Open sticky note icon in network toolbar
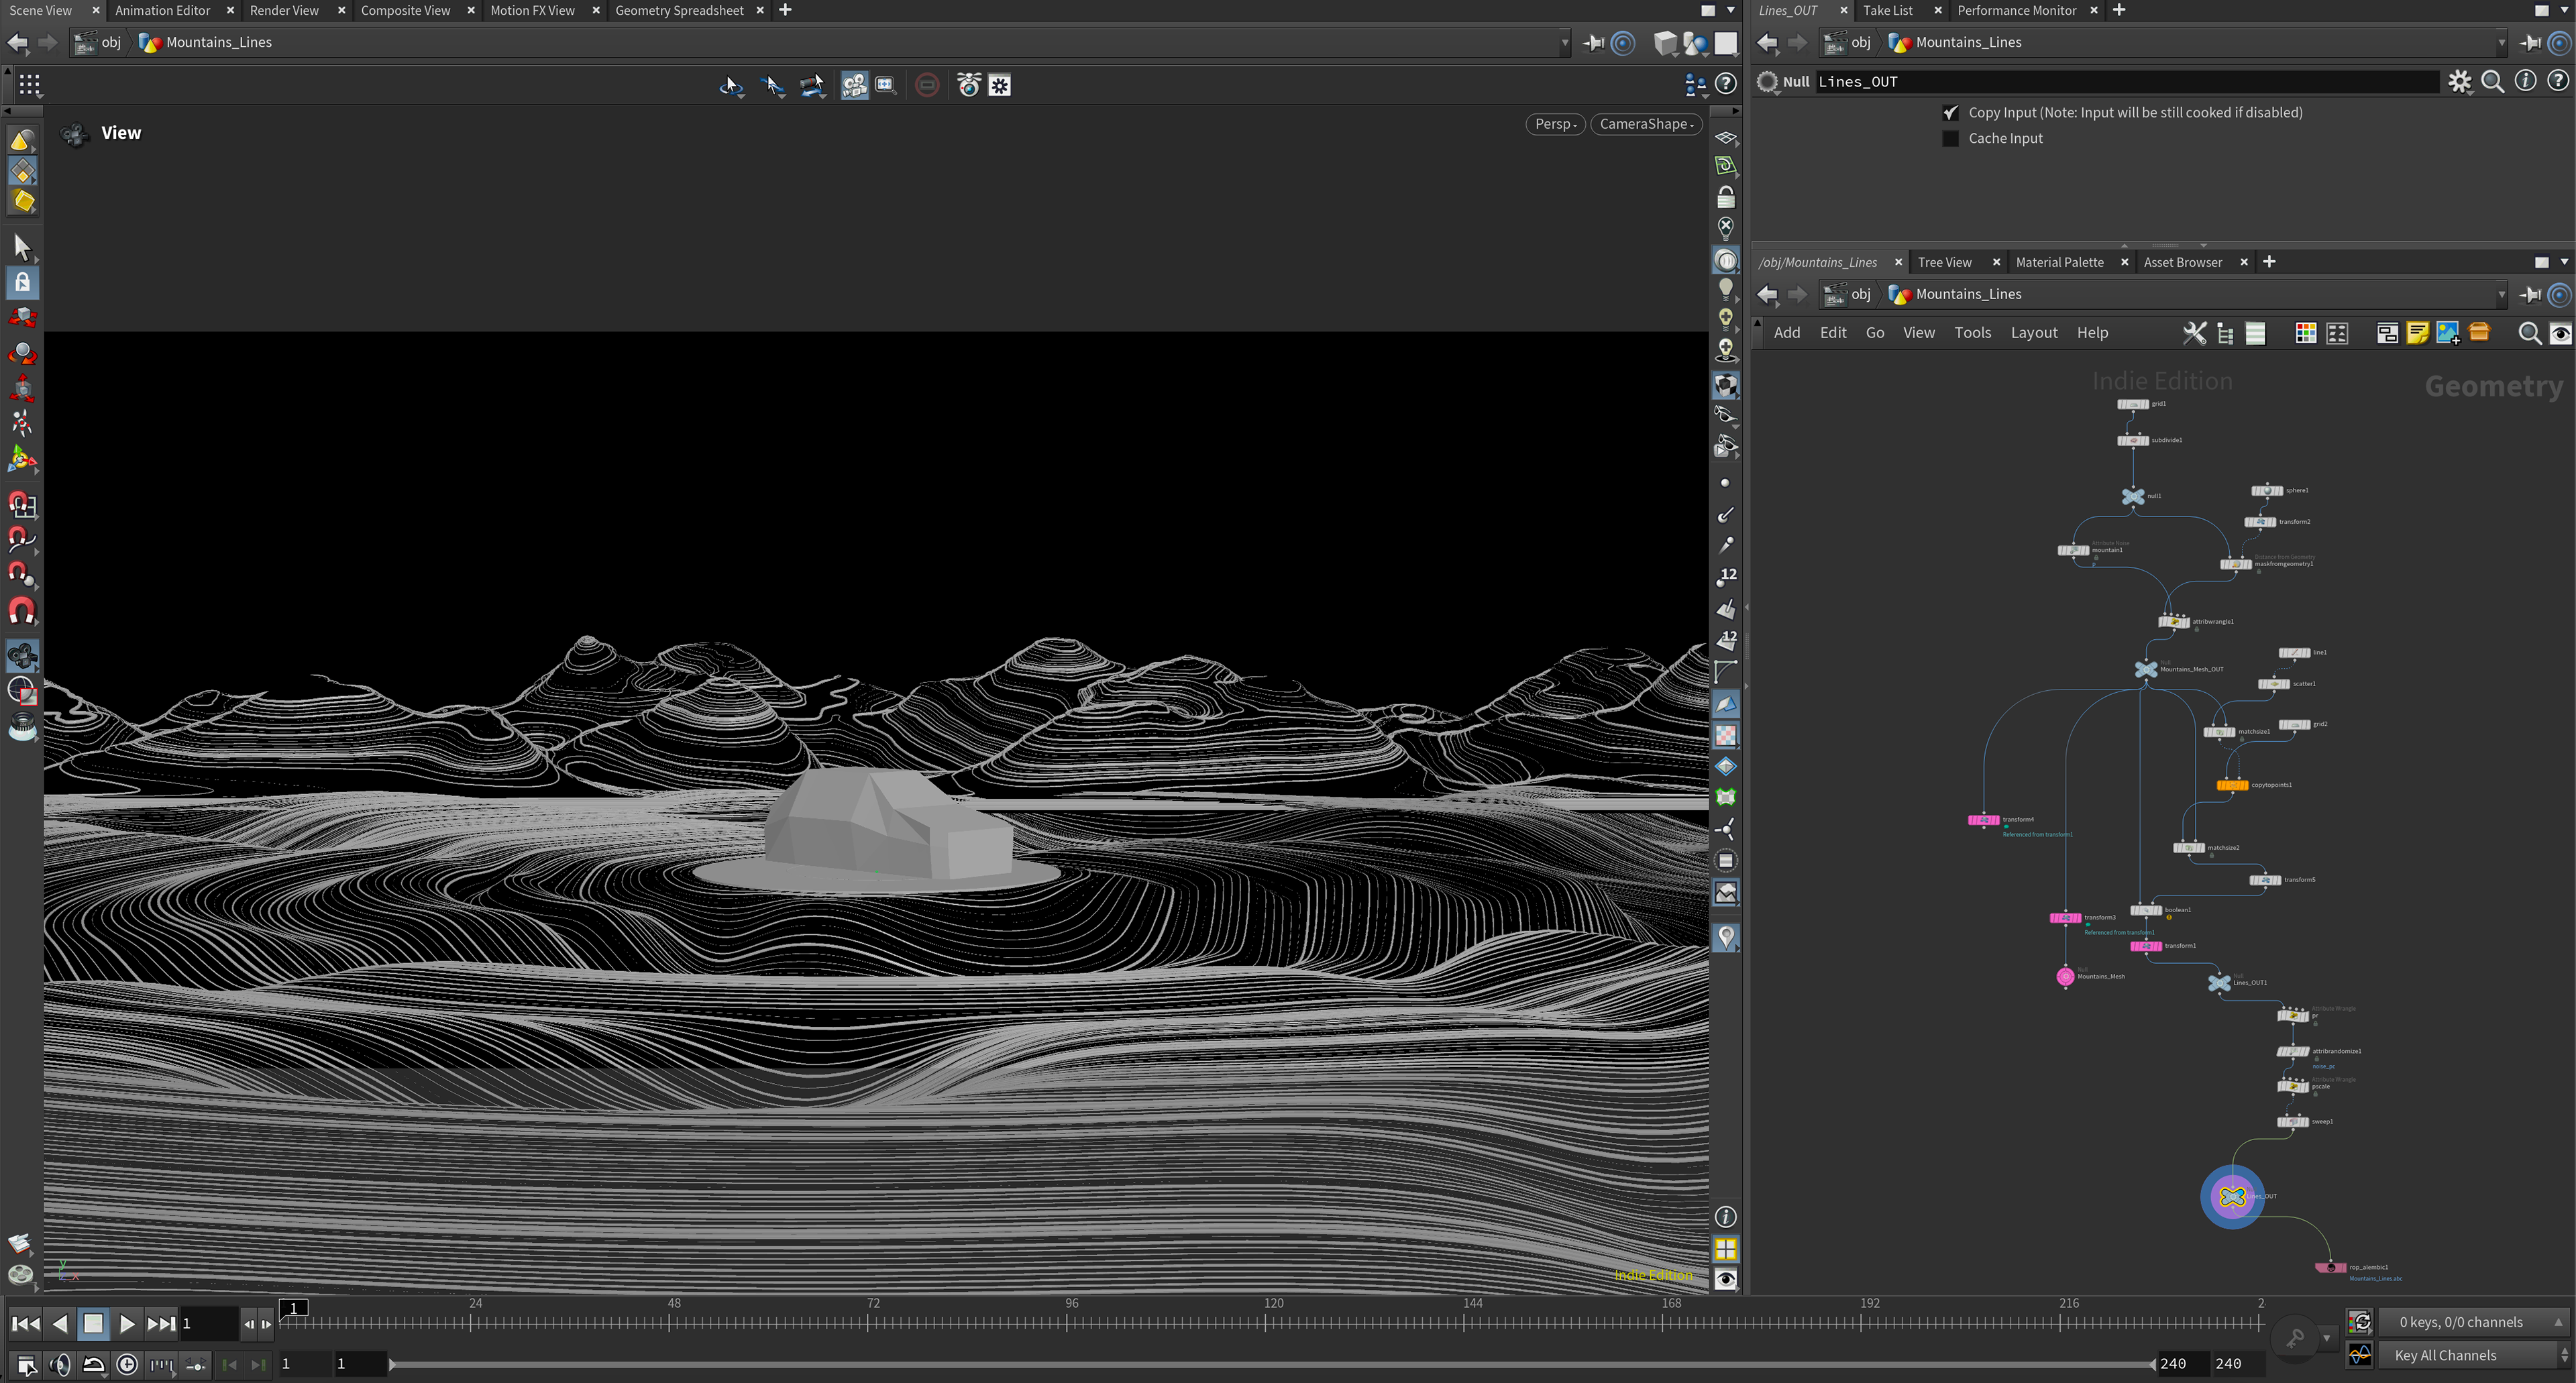 tap(2417, 333)
